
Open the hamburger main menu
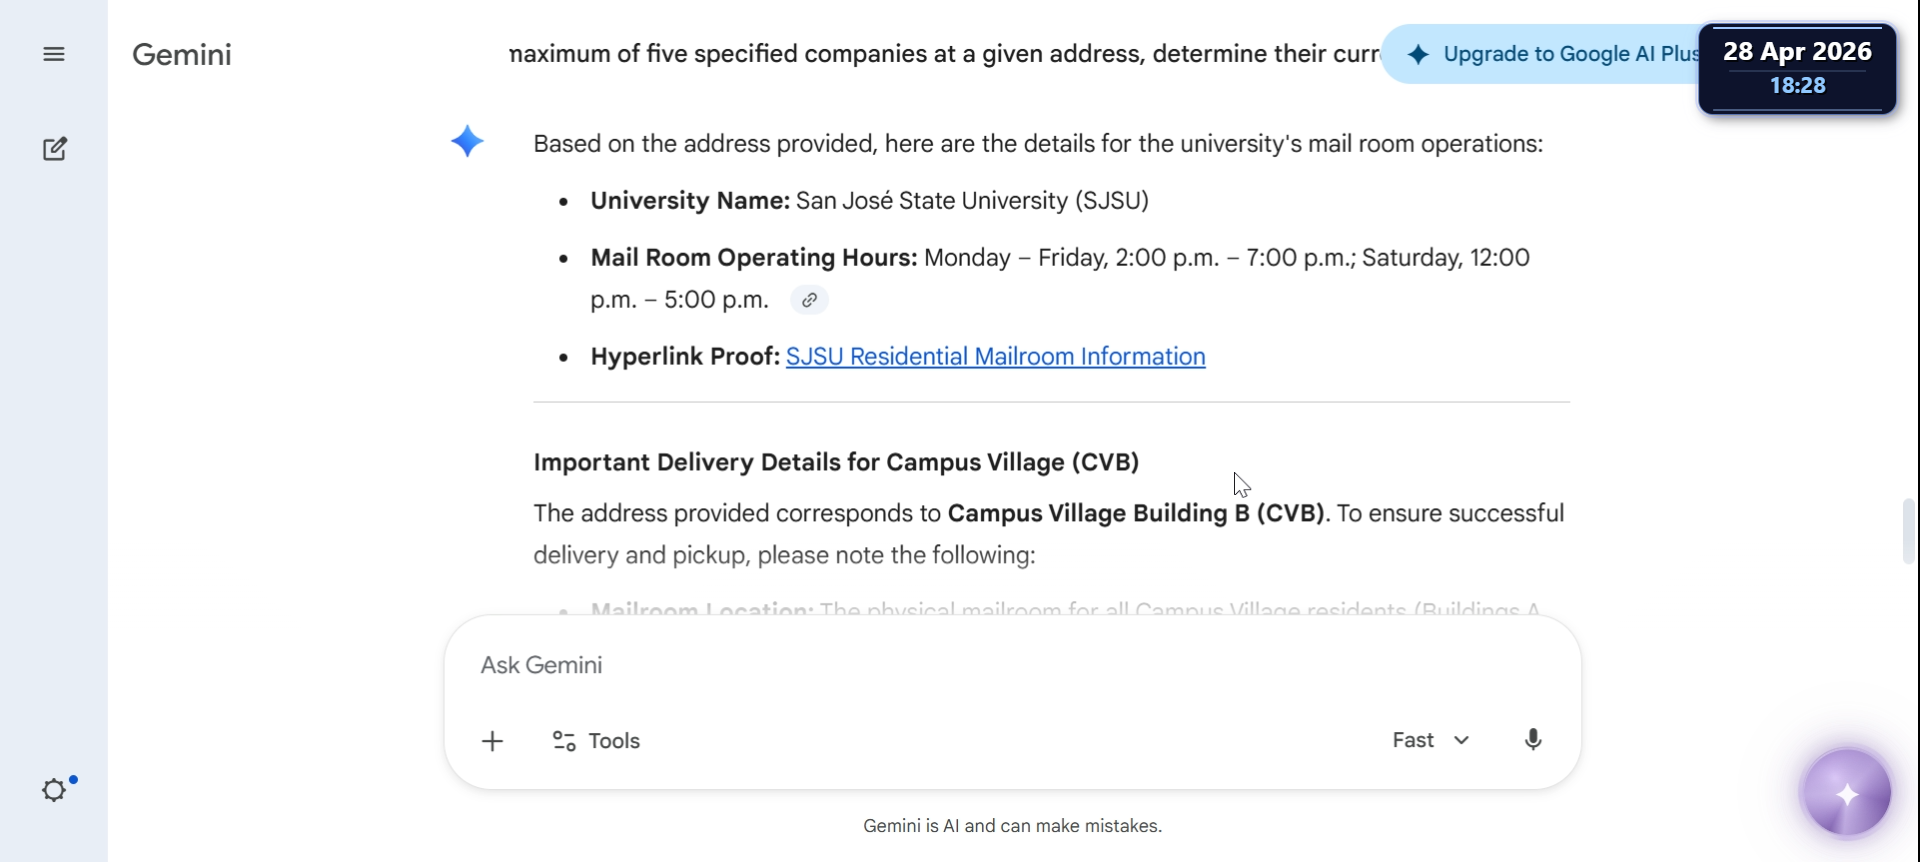tap(54, 54)
